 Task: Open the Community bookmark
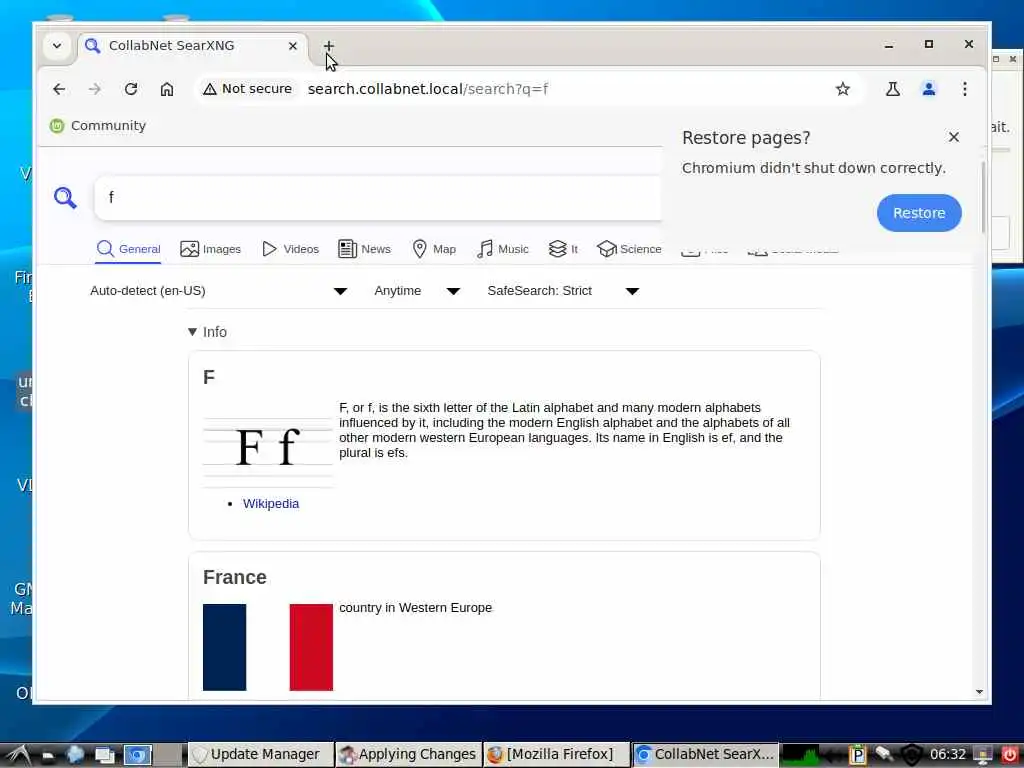pyautogui.click(x=98, y=125)
